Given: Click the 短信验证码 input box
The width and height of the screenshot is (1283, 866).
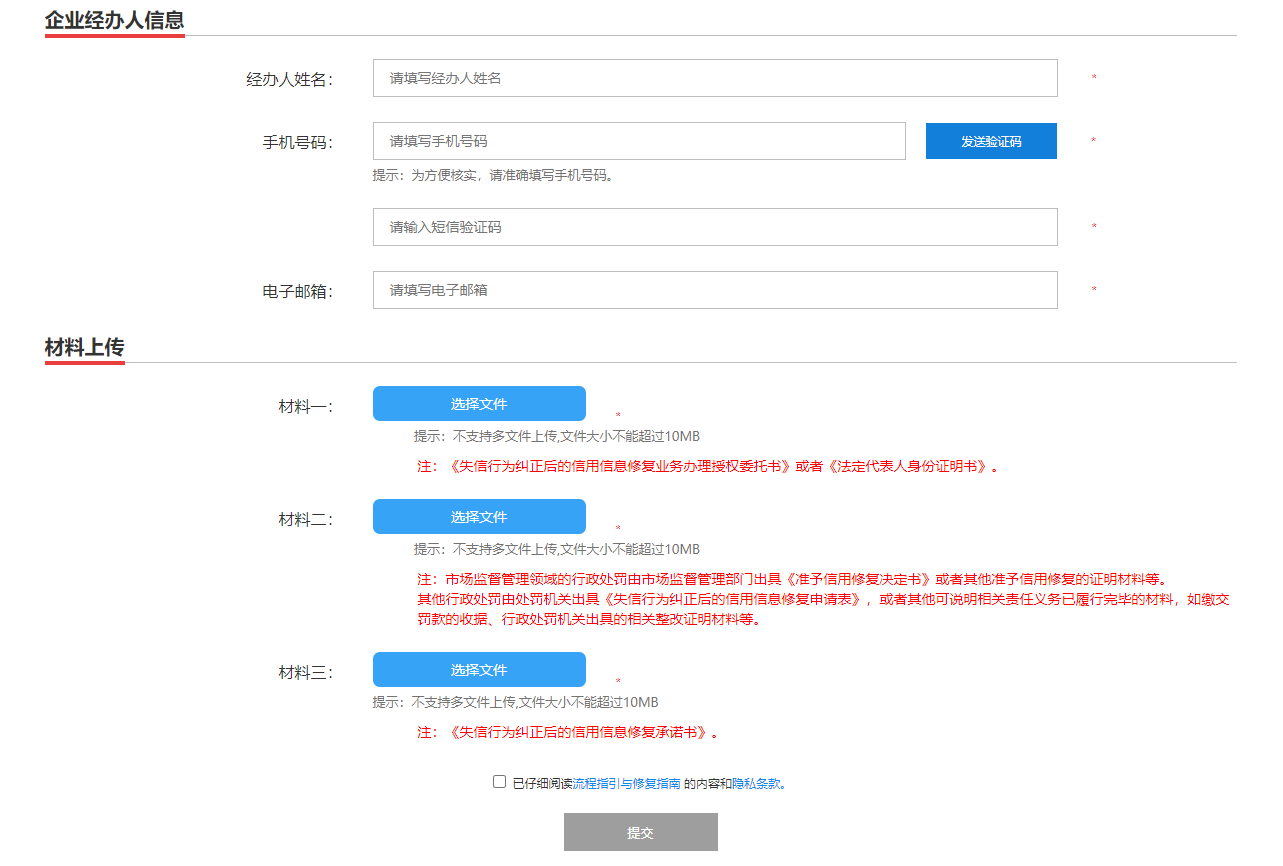Looking at the screenshot, I should [x=714, y=227].
